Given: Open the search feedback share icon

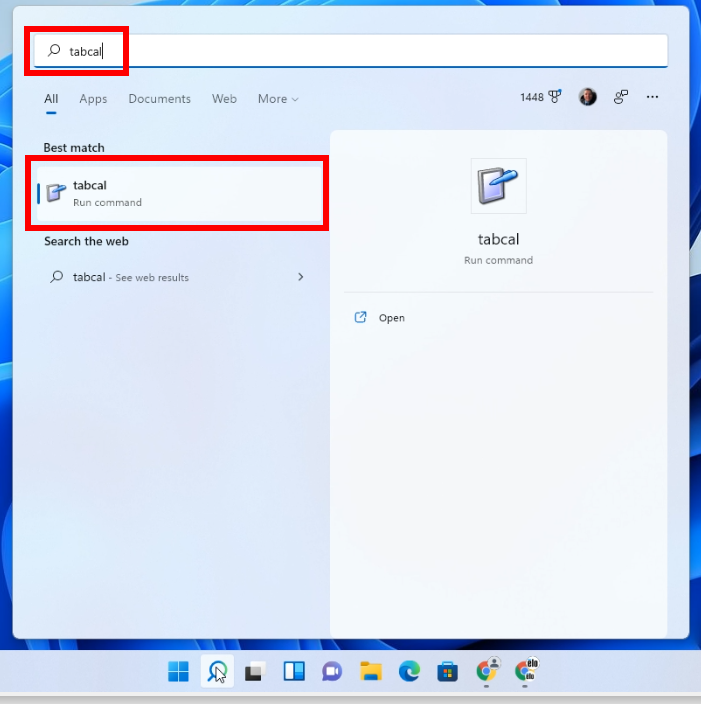Looking at the screenshot, I should [621, 97].
